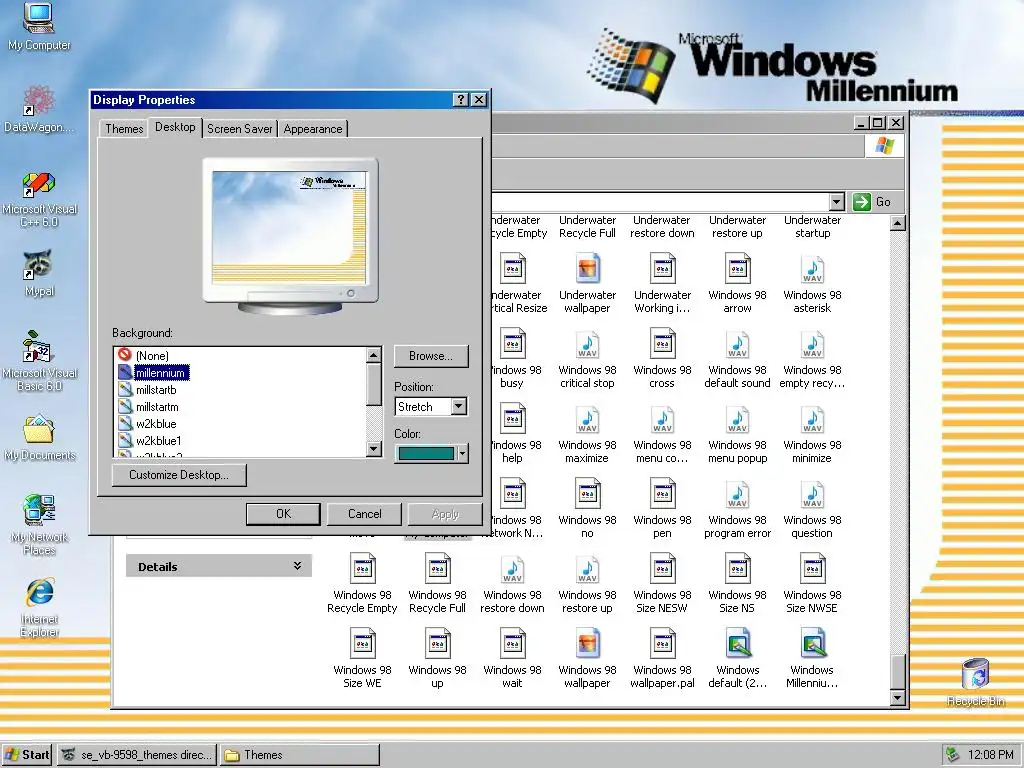Select Windows 98 pen cursor file

coord(662,509)
